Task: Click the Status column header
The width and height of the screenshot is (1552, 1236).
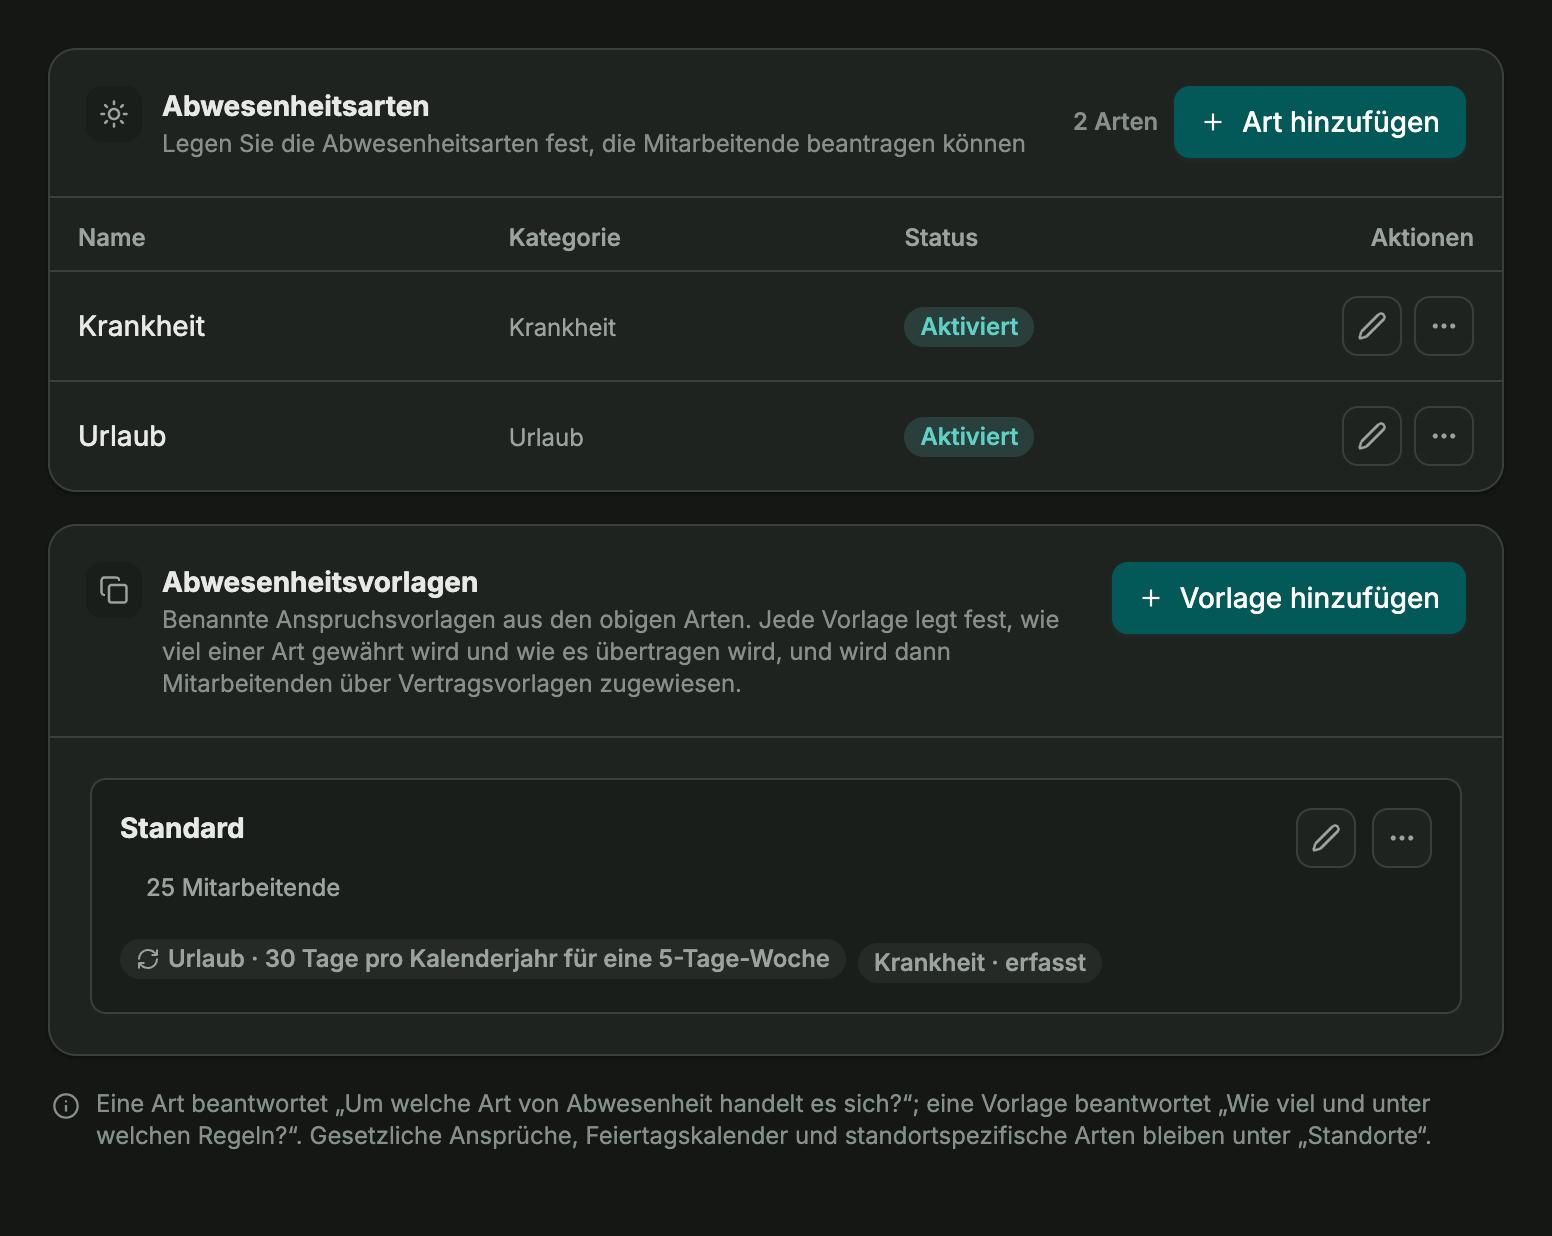Action: click(x=941, y=238)
